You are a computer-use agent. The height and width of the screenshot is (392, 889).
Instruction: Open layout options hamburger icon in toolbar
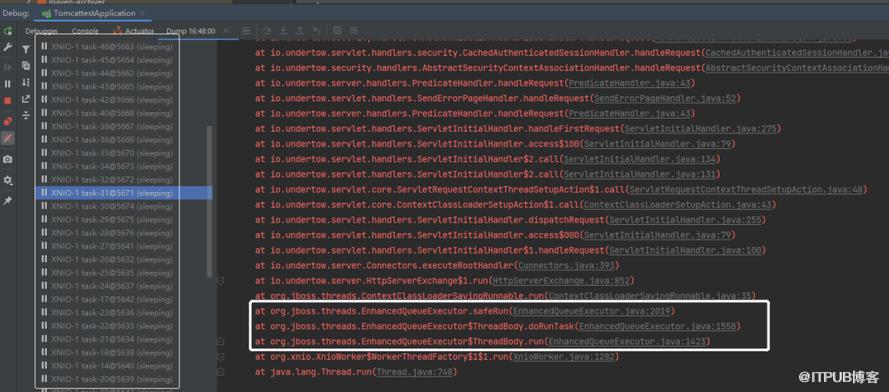(x=246, y=31)
